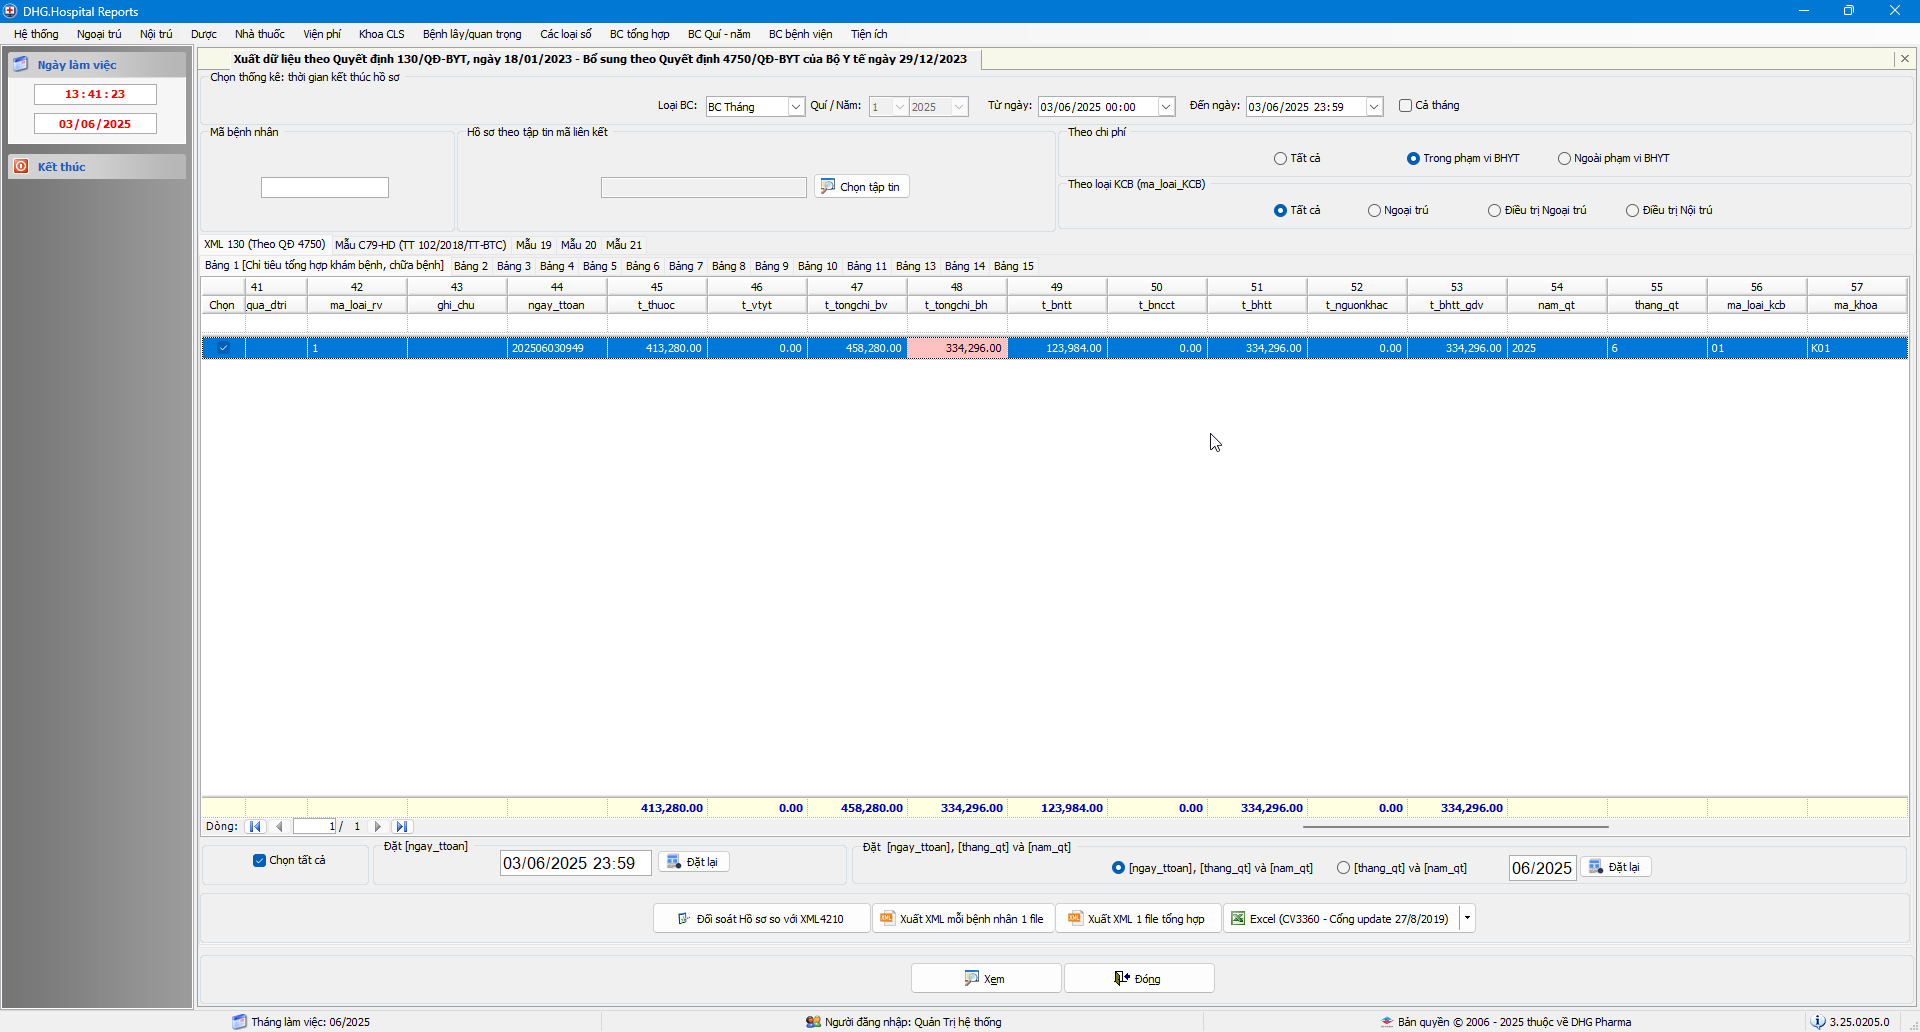Click the version info icon in status bar
Screen dimensions: 1920x1032
coord(1818,1021)
